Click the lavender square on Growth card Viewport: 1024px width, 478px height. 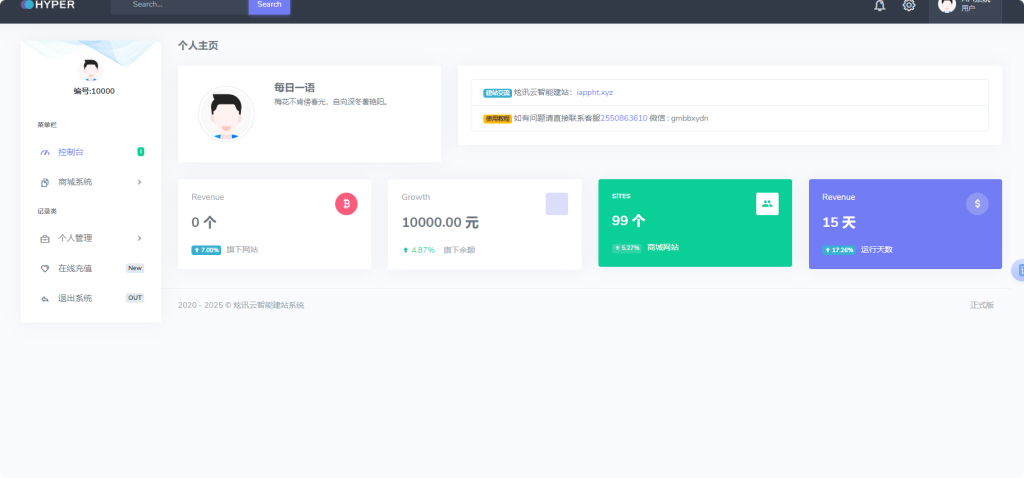[556, 204]
